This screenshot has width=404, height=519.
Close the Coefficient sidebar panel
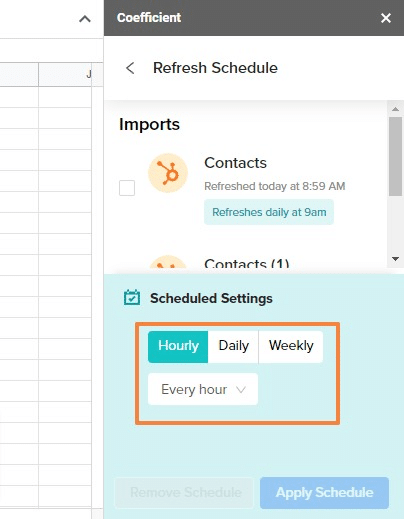(386, 18)
